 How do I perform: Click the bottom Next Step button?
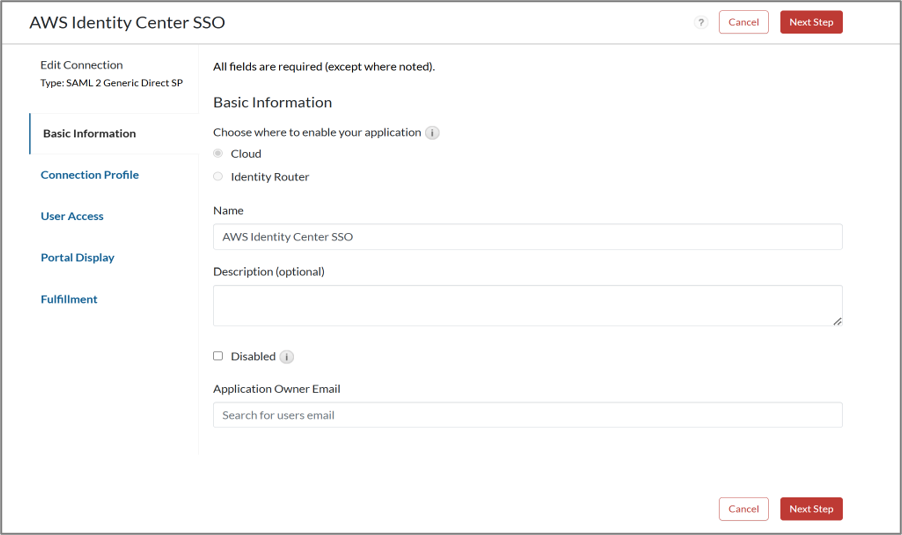(811, 509)
